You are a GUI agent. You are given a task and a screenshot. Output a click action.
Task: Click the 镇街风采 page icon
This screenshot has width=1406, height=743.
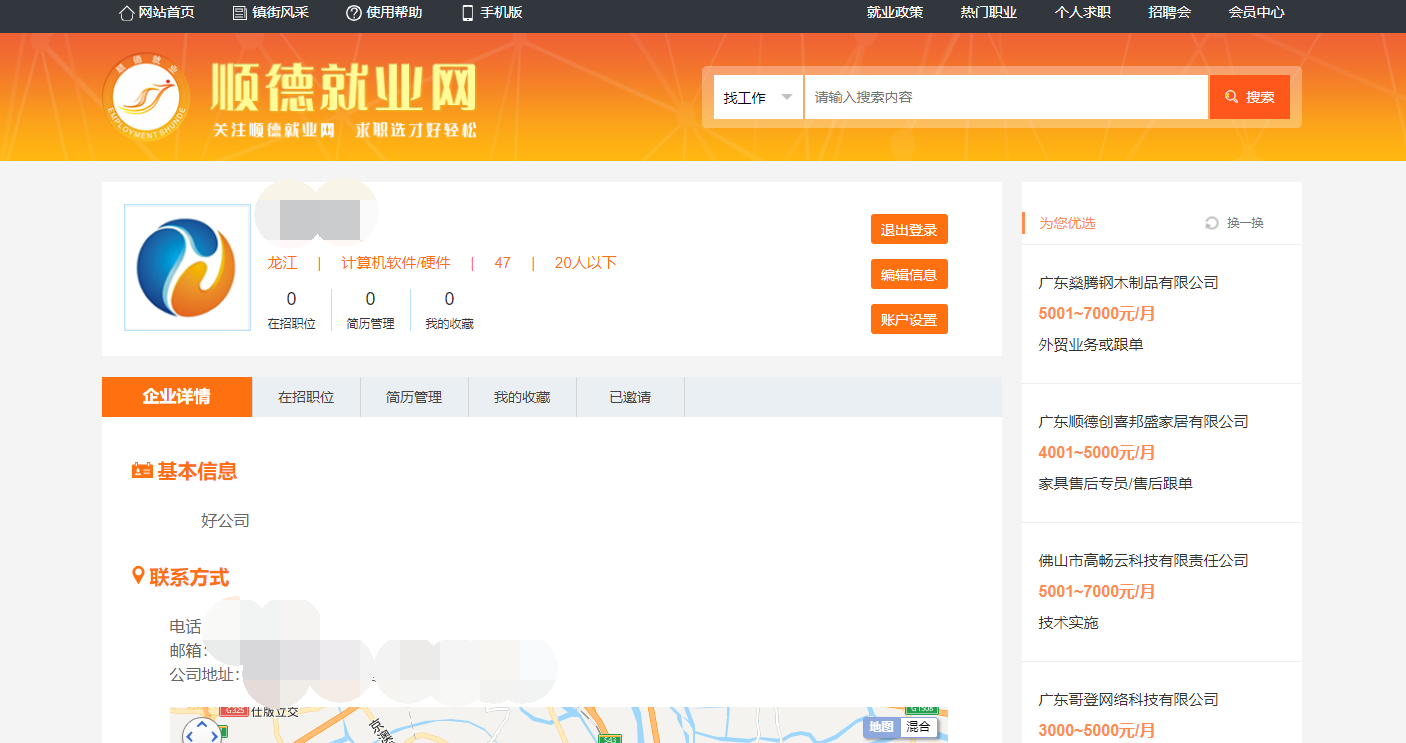pos(239,13)
